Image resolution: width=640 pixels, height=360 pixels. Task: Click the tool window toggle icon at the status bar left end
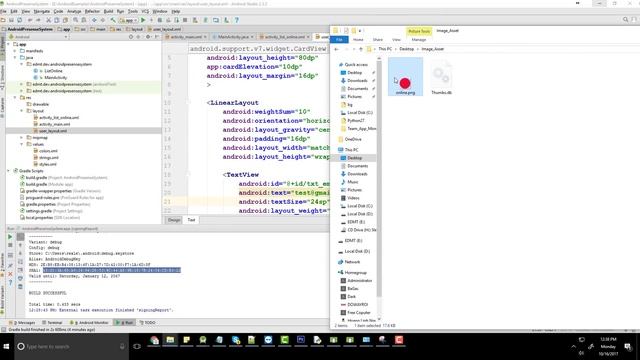coord(3,329)
